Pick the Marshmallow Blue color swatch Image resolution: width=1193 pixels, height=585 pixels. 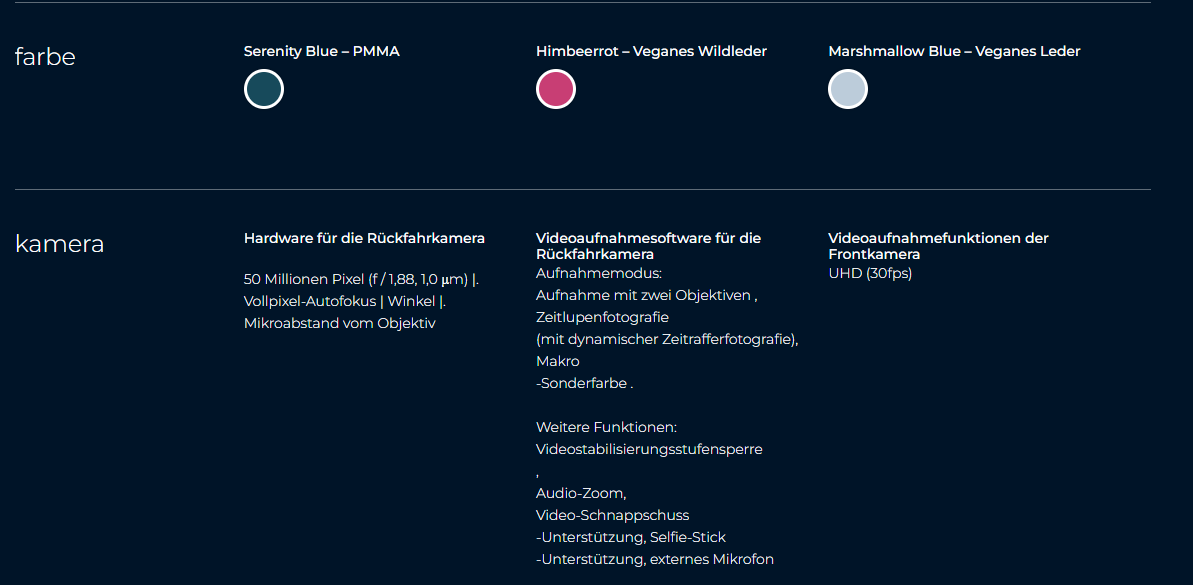point(848,89)
